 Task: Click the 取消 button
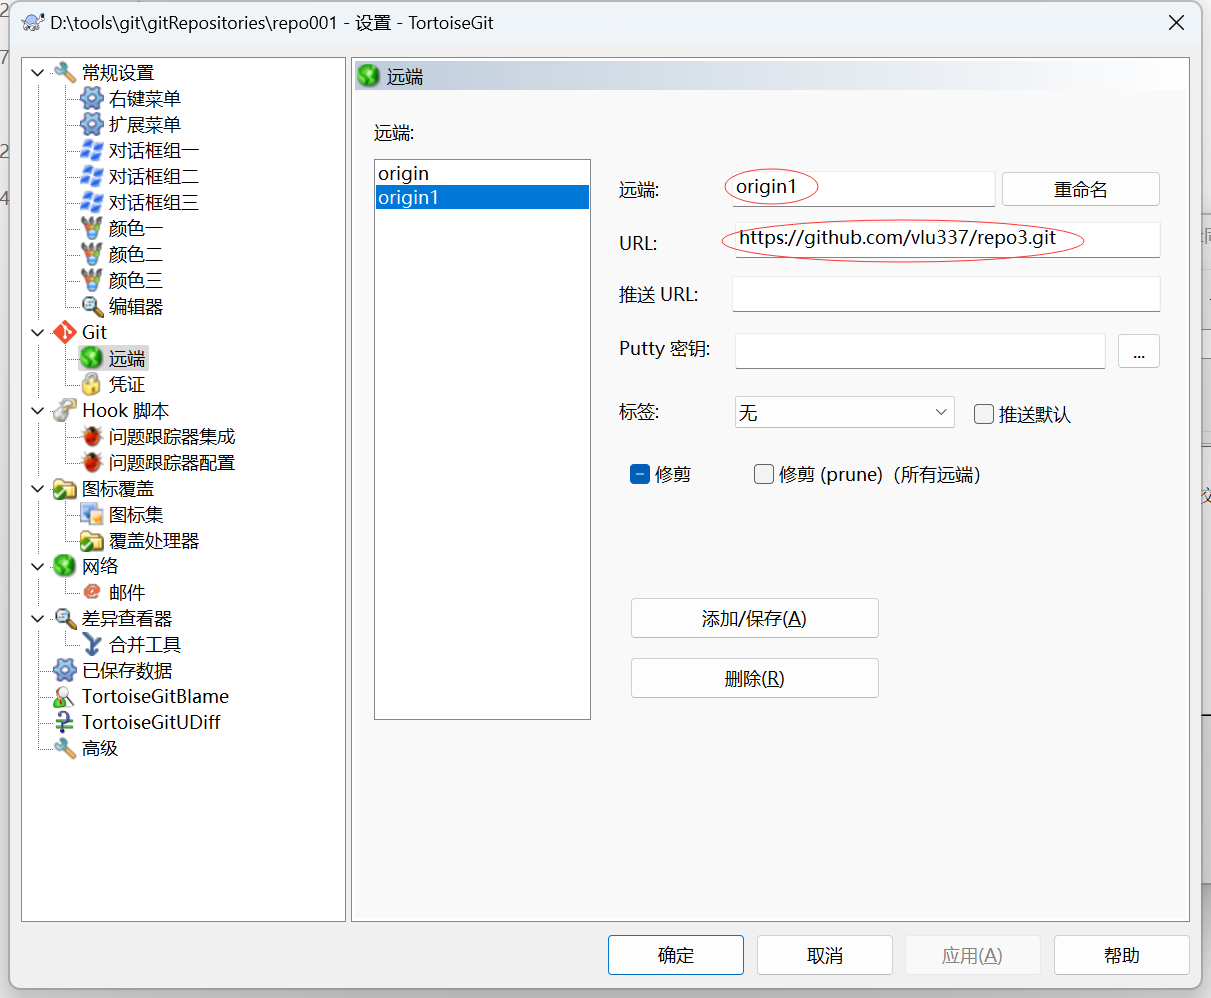click(824, 955)
